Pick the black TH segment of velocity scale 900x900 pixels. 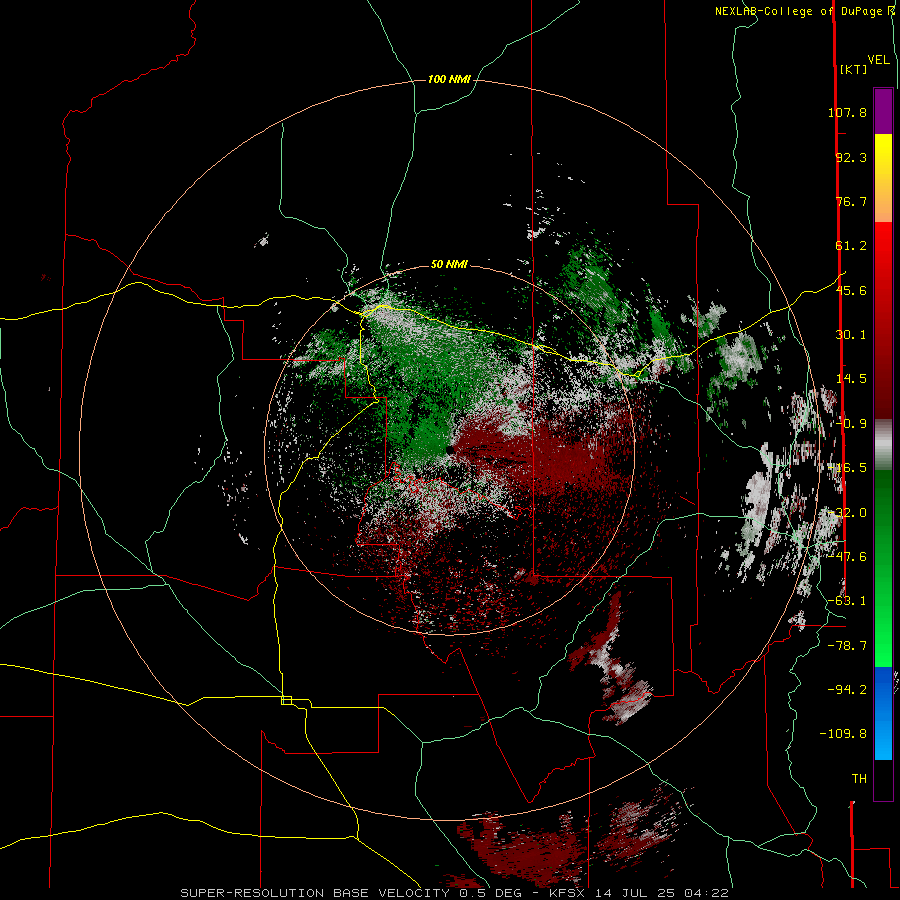tap(883, 779)
